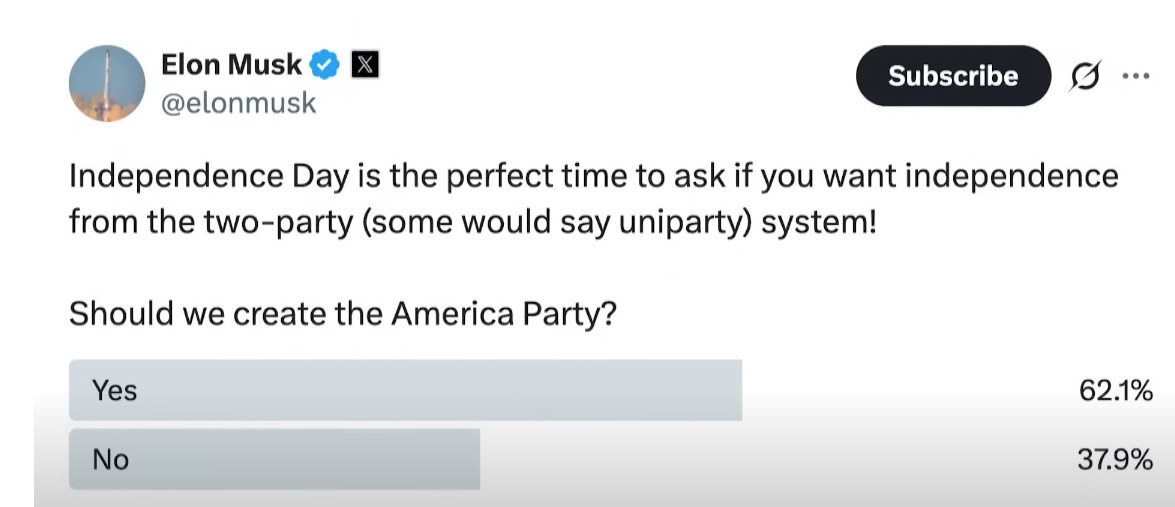Click the word "system!" ending the post

tap(819, 221)
